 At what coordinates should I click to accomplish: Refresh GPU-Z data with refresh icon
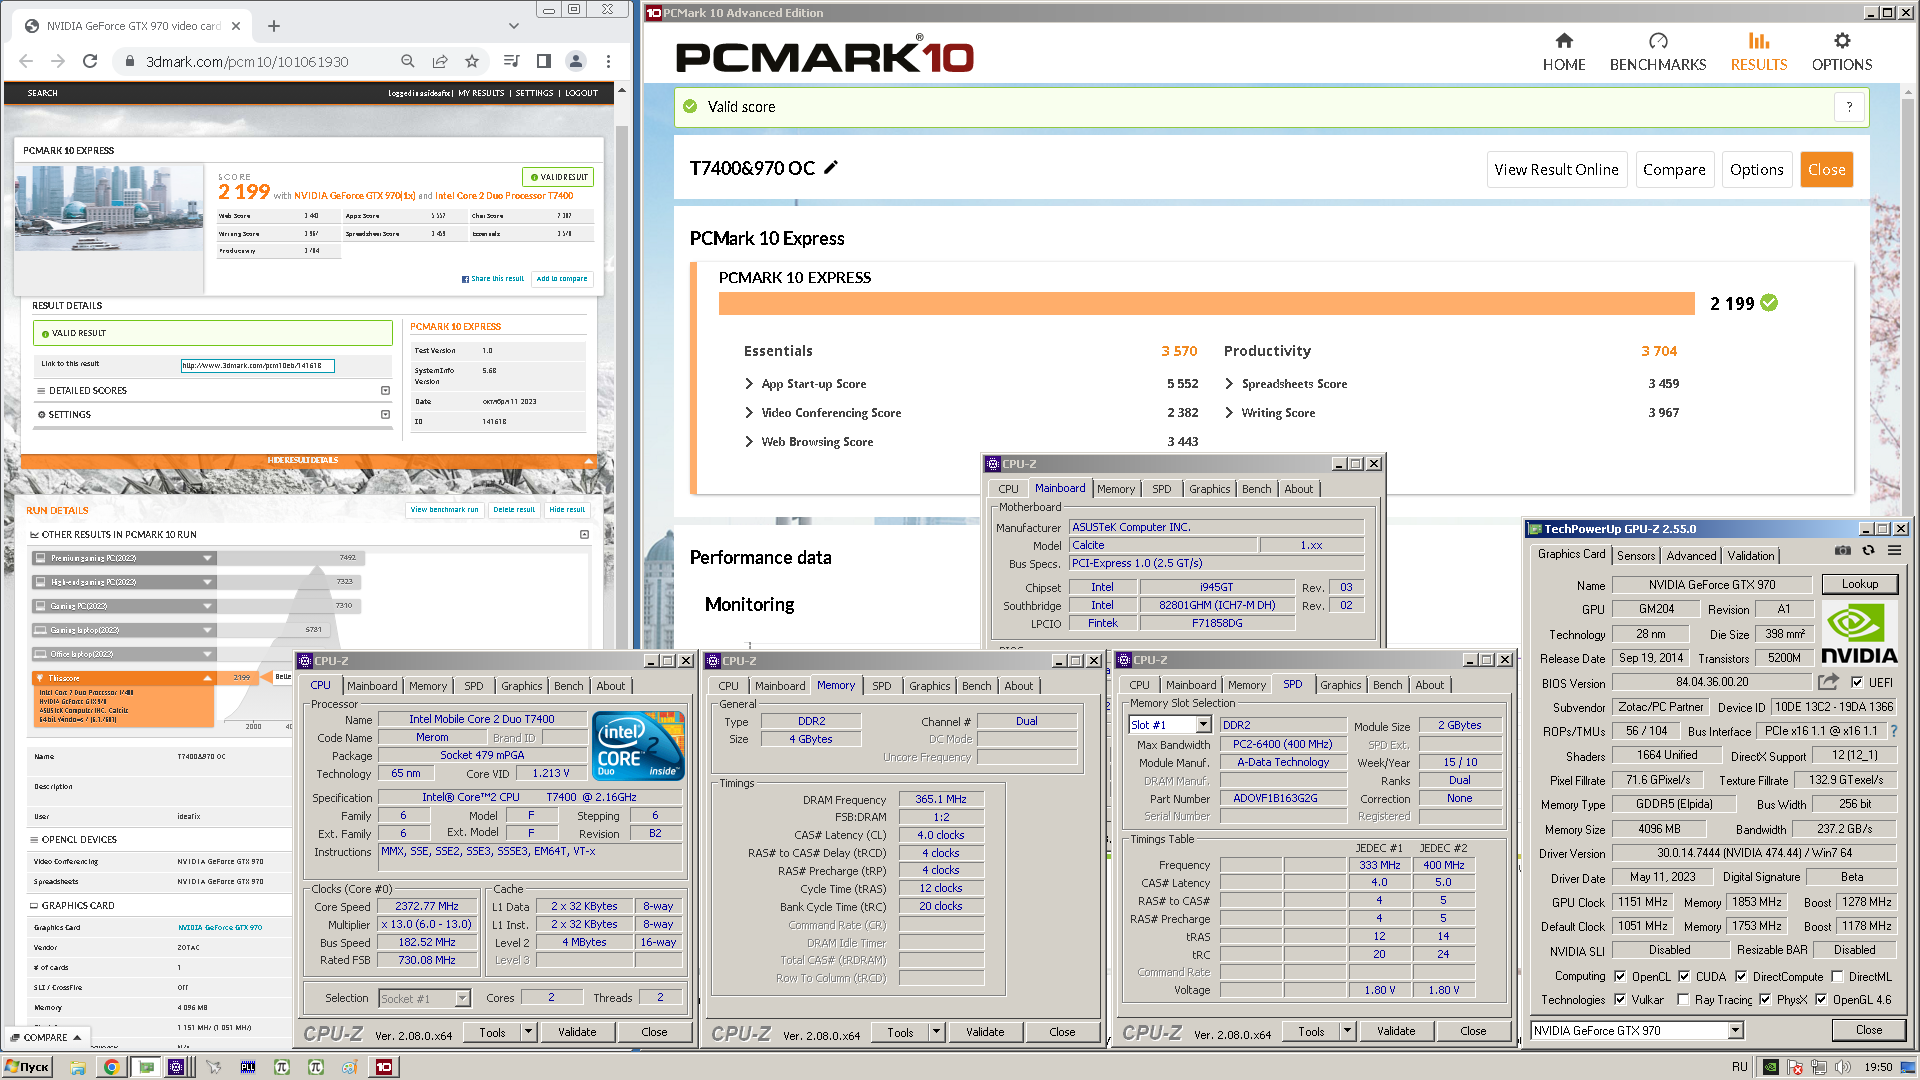1868,551
